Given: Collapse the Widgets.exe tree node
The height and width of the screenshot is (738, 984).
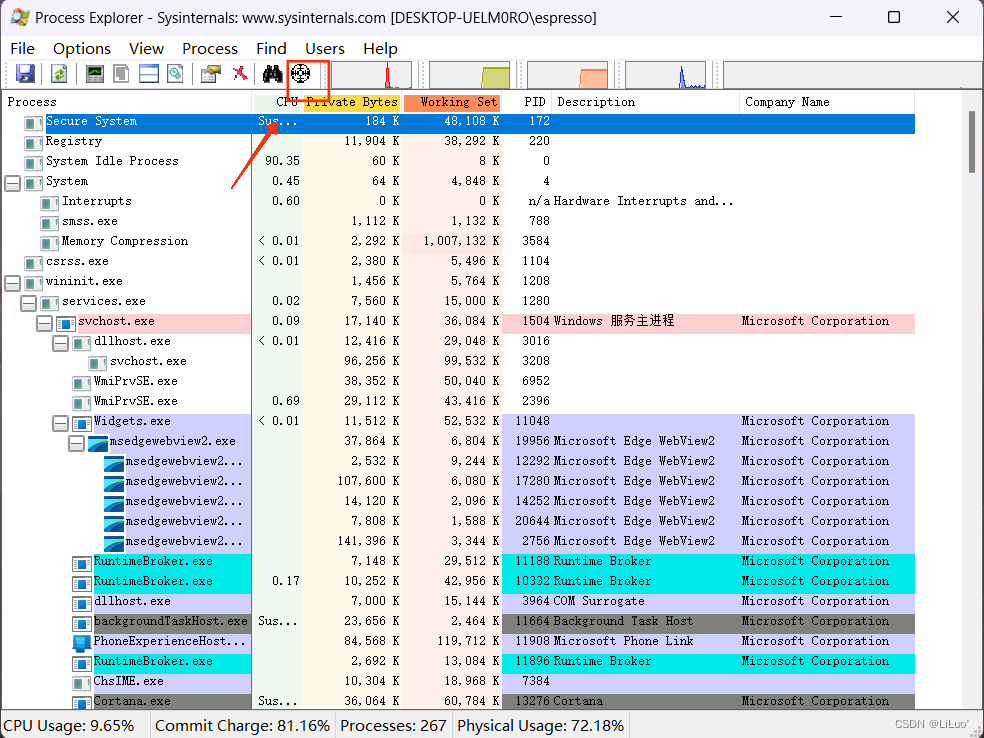Looking at the screenshot, I should point(60,424).
